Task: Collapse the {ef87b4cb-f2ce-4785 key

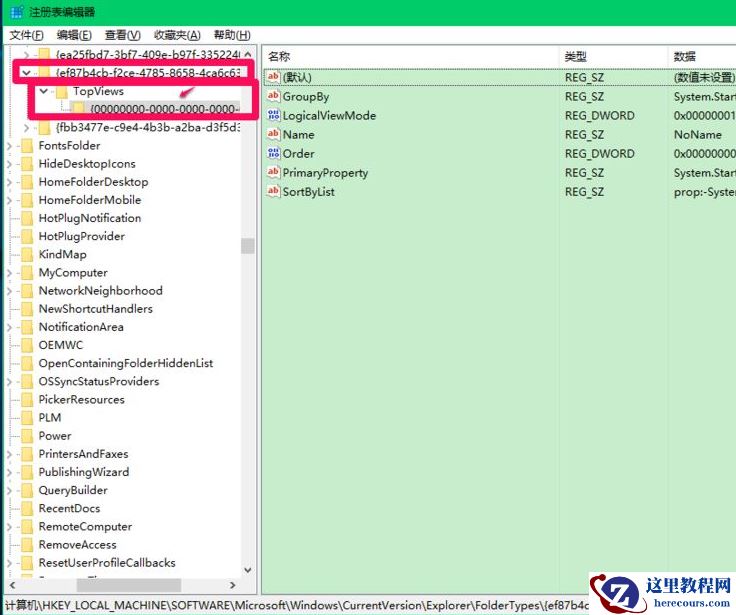Action: pyautogui.click(x=26, y=73)
